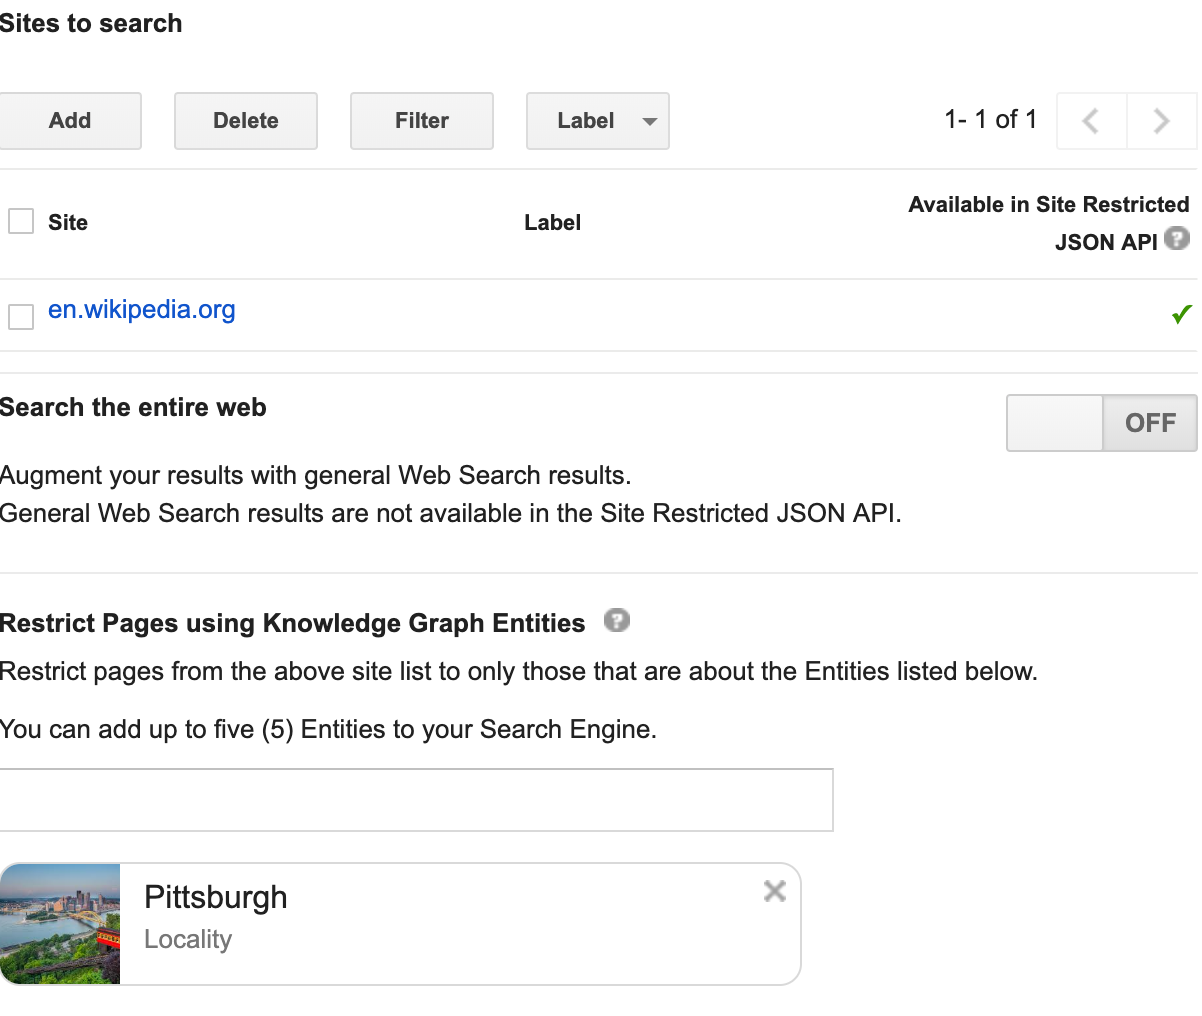Click the help icon beside JSON API
Screen dimensions: 1202x1016
pyautogui.click(x=1177, y=239)
